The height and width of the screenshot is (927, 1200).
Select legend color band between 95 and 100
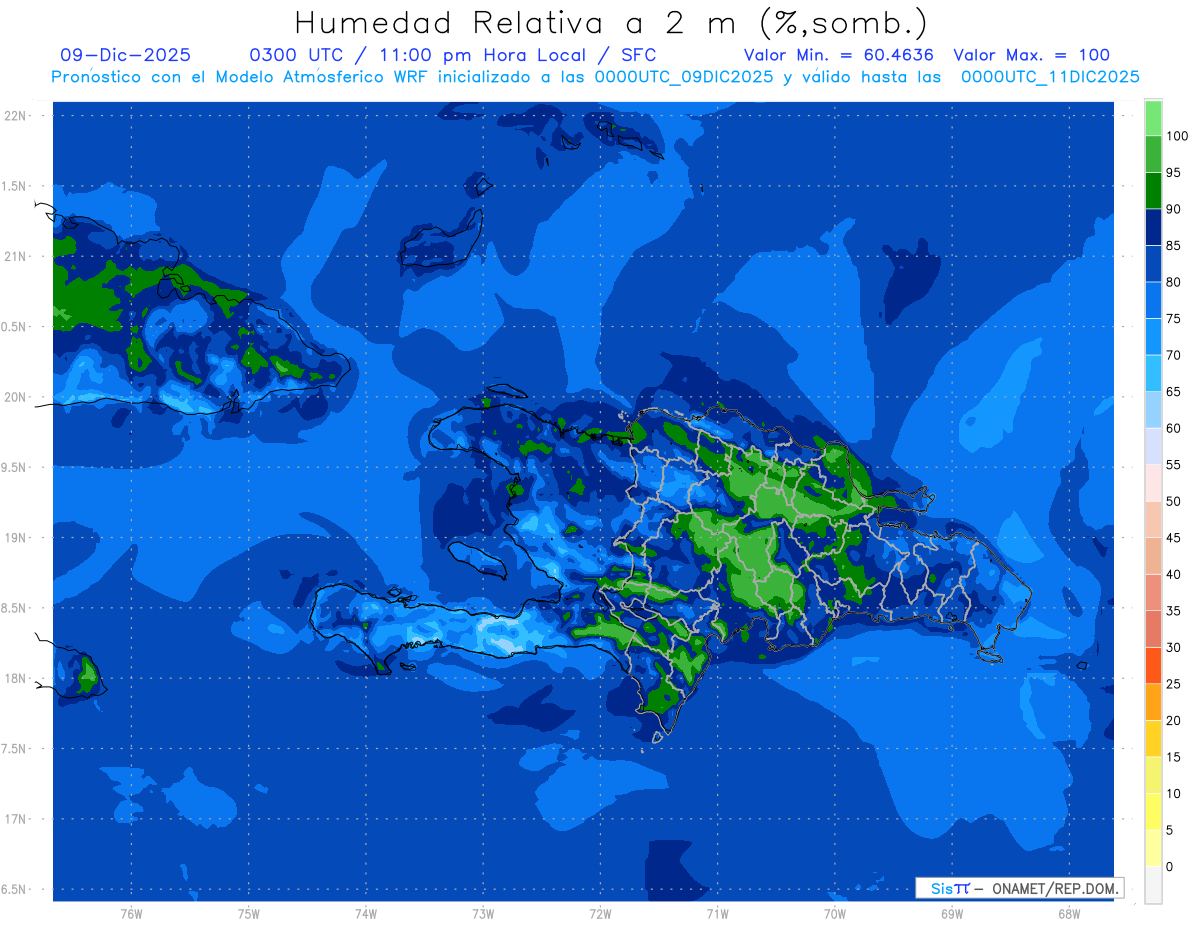(1153, 155)
